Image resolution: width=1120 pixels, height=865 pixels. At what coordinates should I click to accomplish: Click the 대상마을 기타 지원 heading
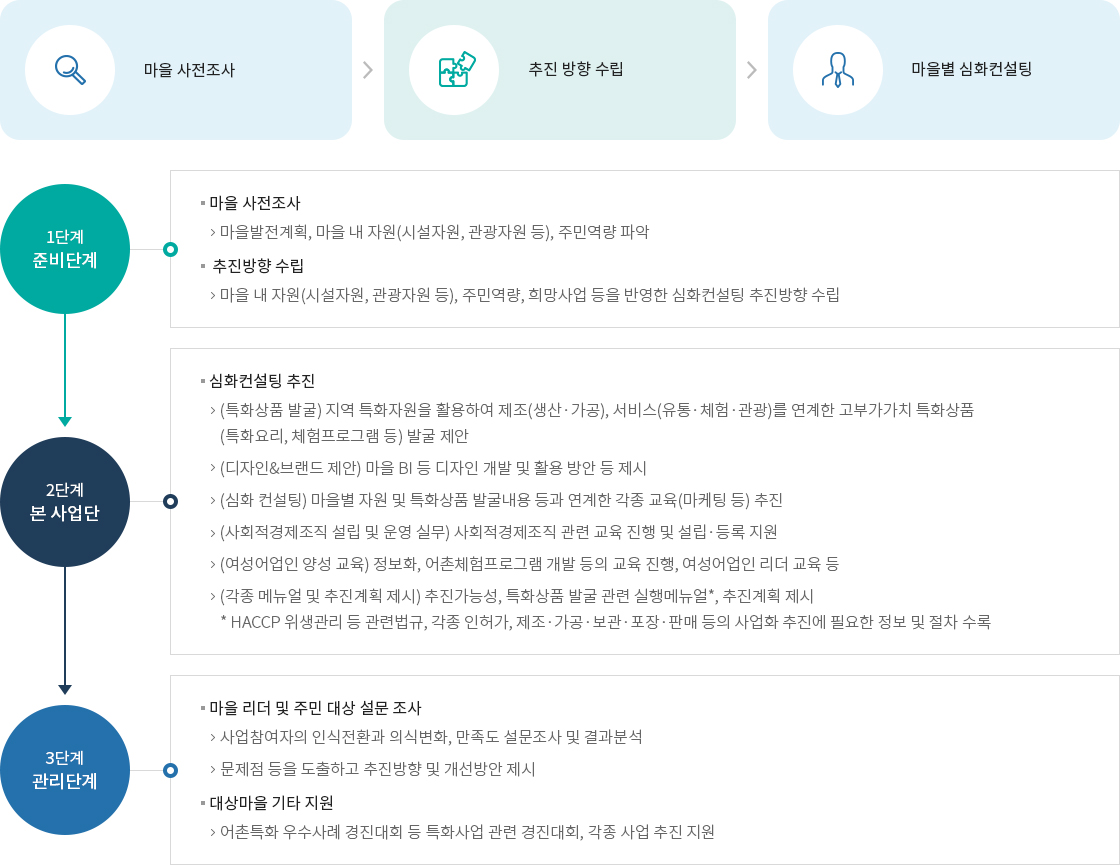[271, 803]
